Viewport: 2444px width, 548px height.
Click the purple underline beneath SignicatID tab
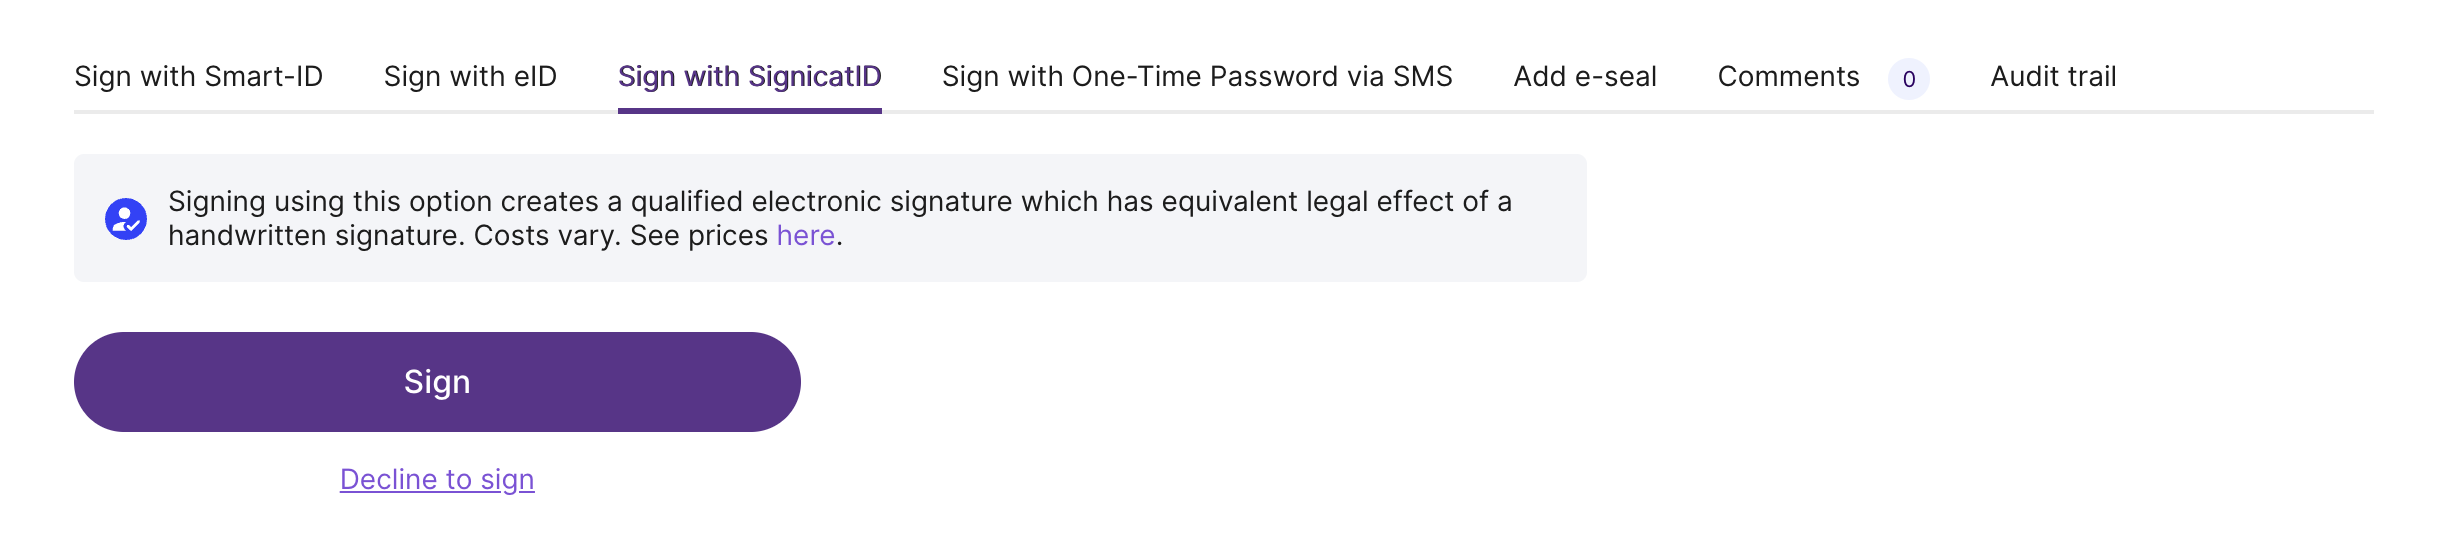coord(749,111)
